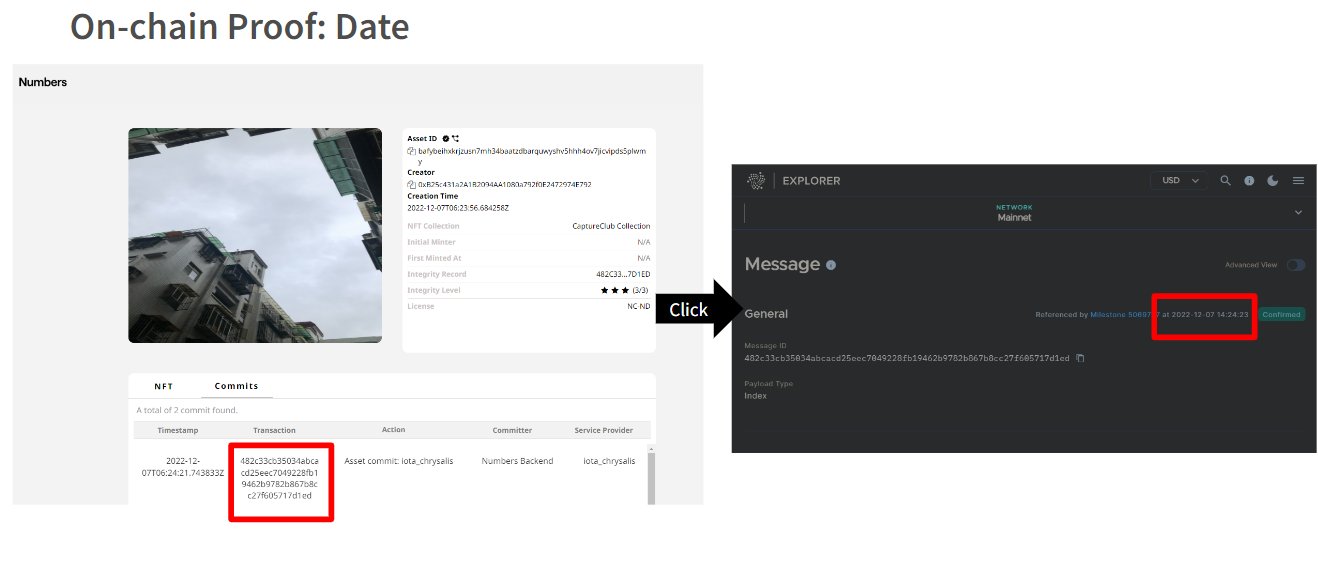The height and width of the screenshot is (567, 1318).
Task: Click the EXPLORER title text
Action: point(811,181)
